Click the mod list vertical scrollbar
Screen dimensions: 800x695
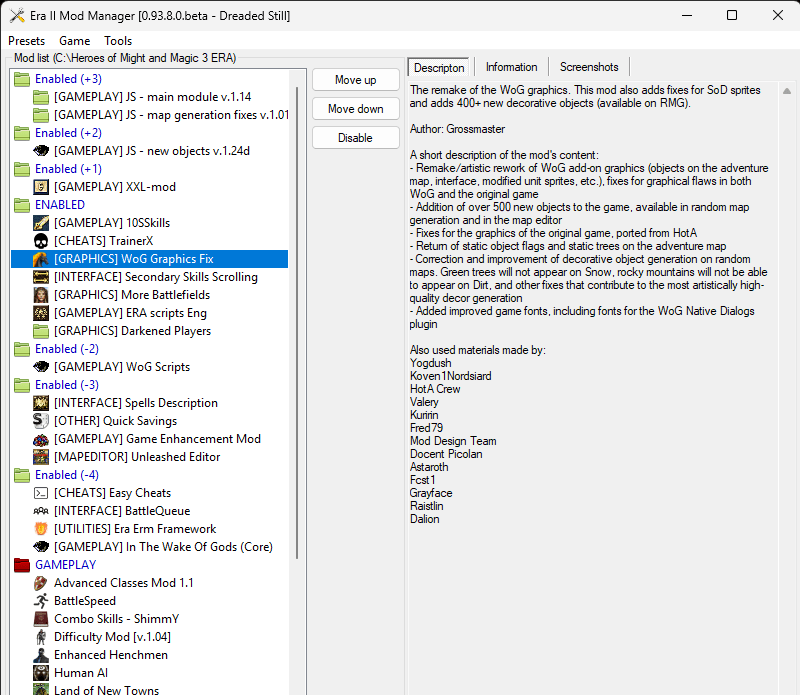click(x=297, y=300)
